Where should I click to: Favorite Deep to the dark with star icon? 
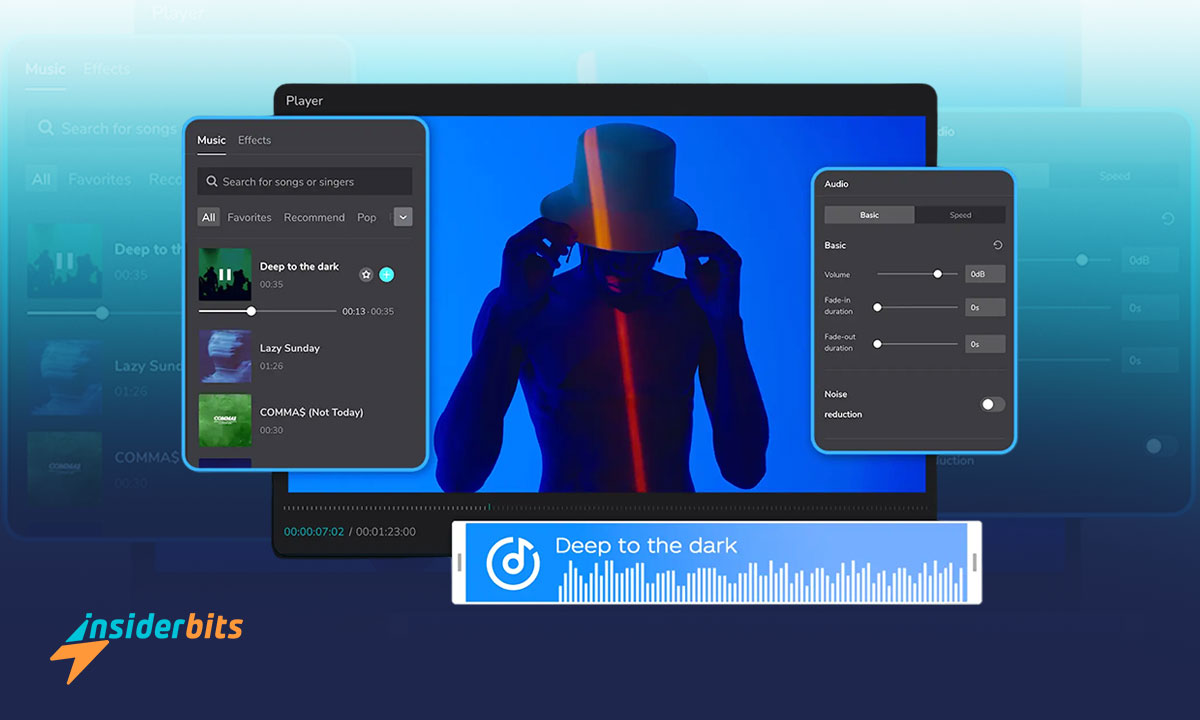(366, 274)
